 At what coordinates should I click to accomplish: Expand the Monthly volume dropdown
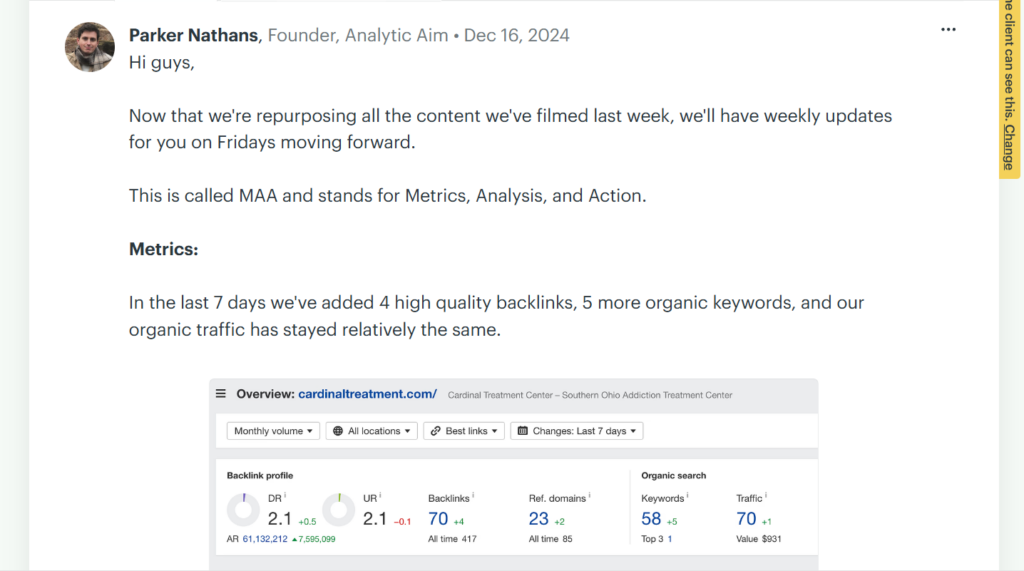[273, 431]
